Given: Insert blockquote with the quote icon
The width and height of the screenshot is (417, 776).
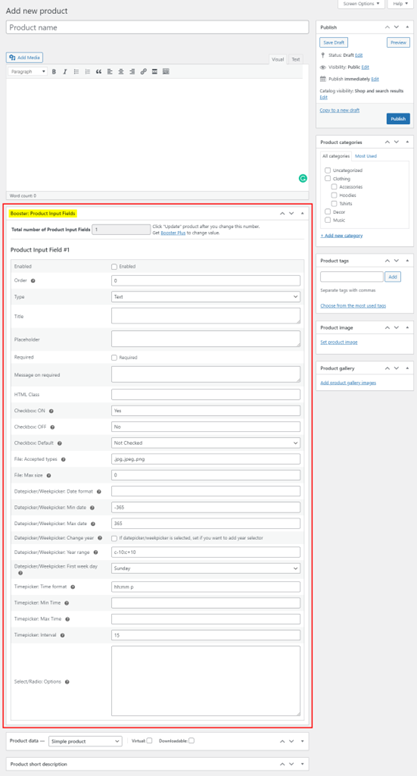Looking at the screenshot, I should pos(98,72).
